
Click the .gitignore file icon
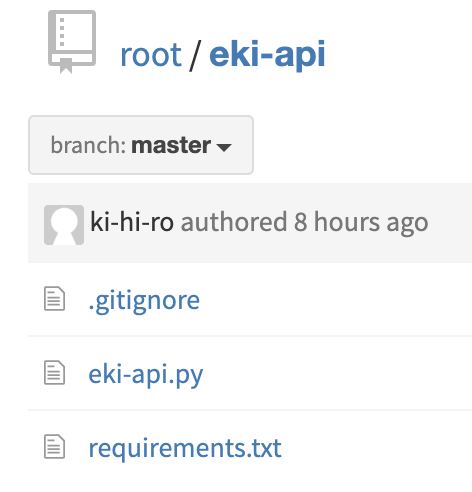[x=54, y=298]
